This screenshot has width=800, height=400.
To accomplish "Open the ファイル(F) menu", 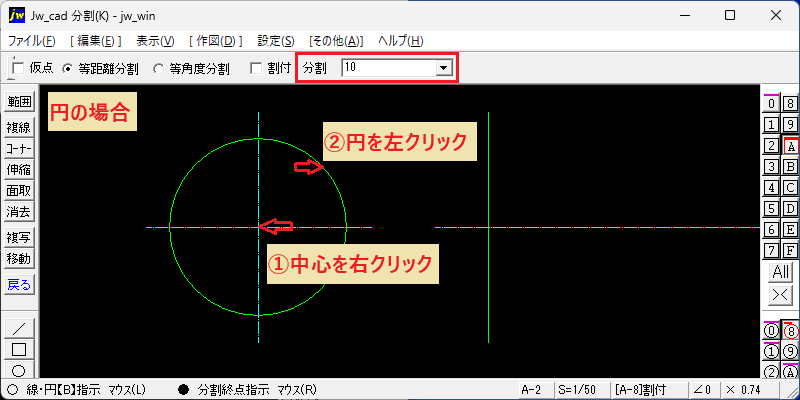I will [32, 41].
